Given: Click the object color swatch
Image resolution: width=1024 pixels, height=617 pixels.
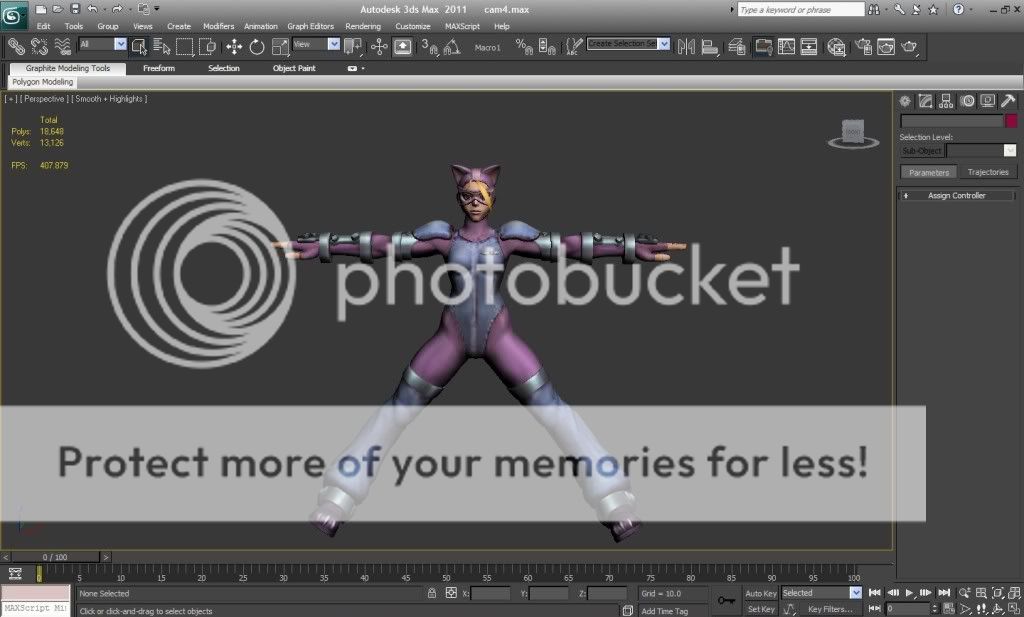Looking at the screenshot, I should coord(1011,121).
